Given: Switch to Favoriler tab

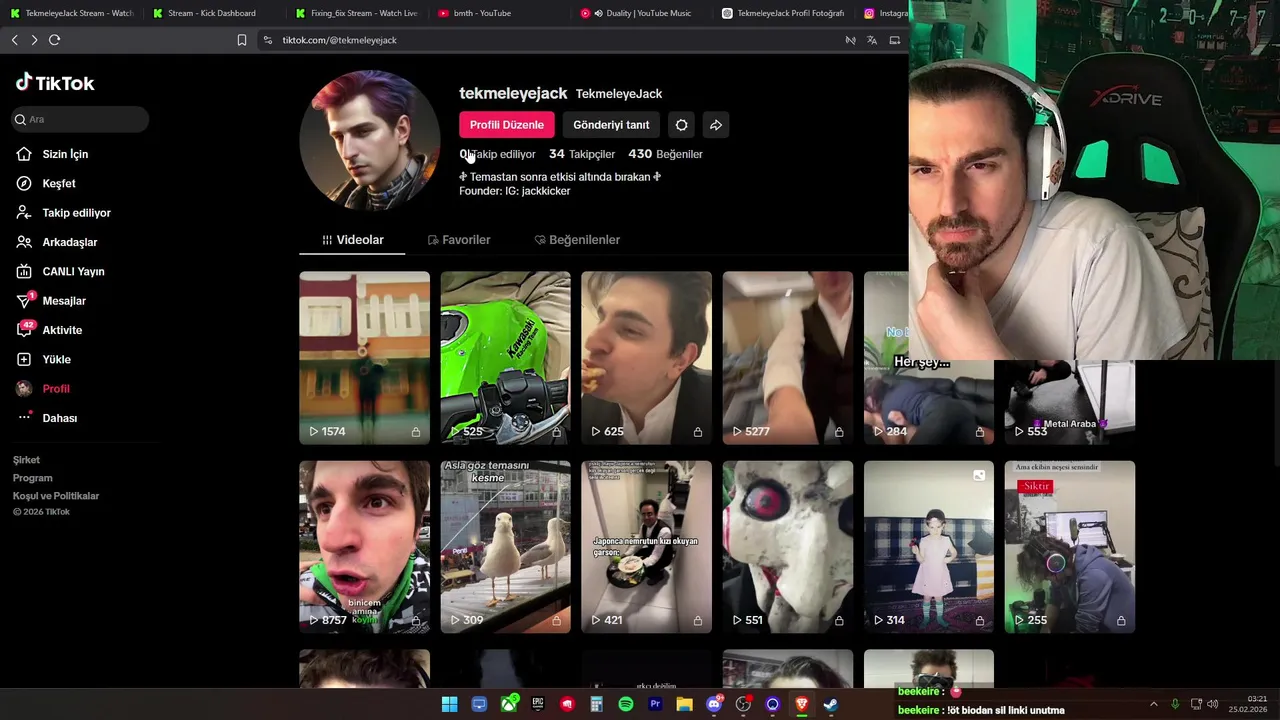Looking at the screenshot, I should click(x=458, y=240).
